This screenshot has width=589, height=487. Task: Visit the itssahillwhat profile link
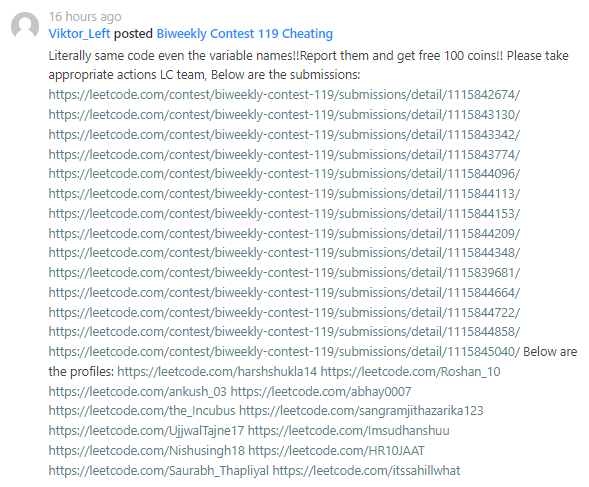click(x=366, y=470)
